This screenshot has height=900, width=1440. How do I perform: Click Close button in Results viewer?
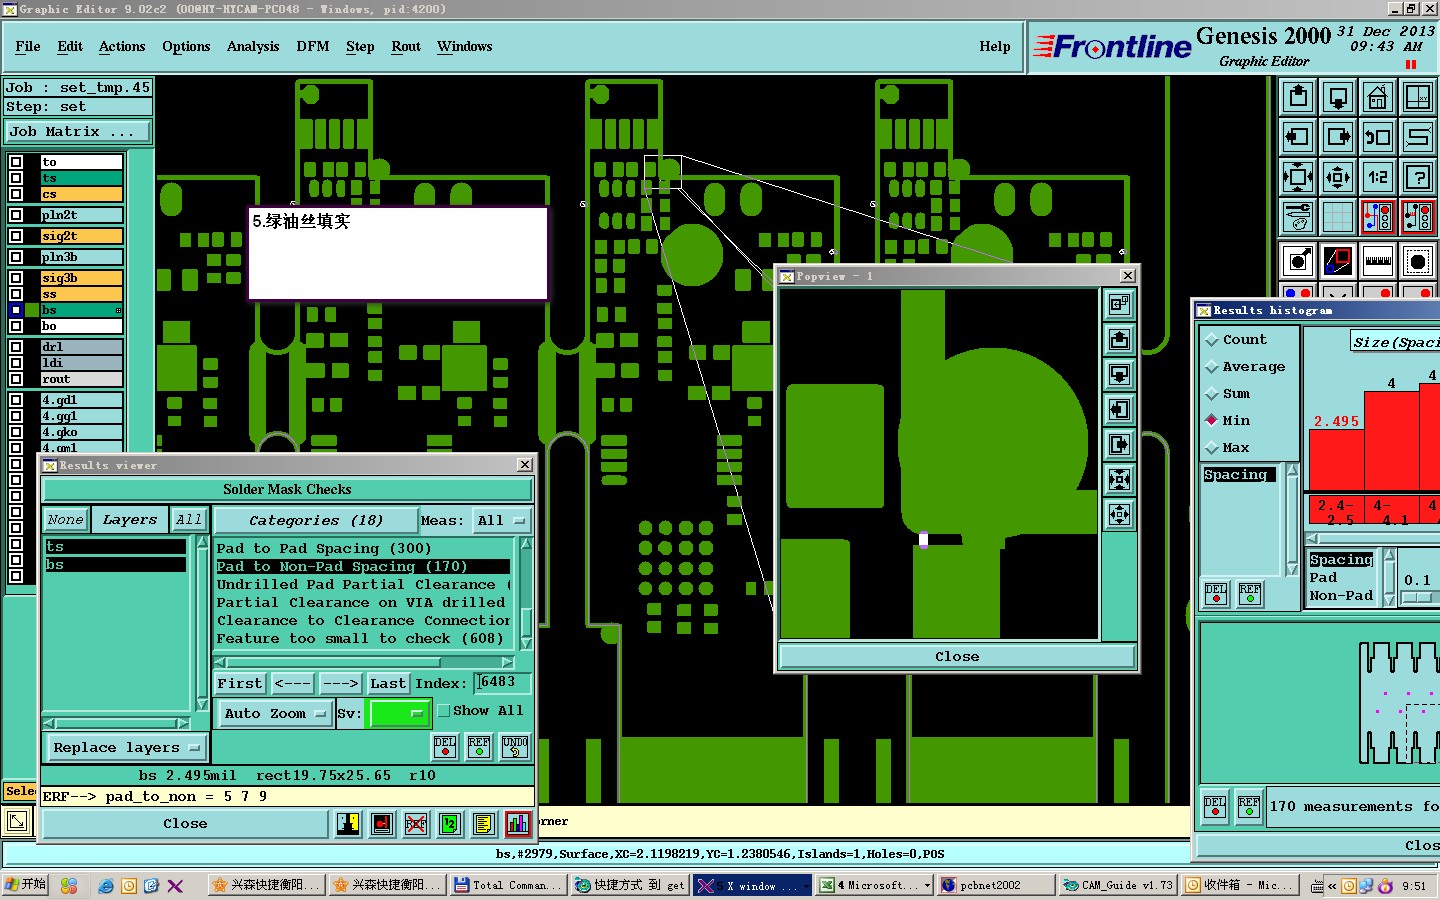185,824
